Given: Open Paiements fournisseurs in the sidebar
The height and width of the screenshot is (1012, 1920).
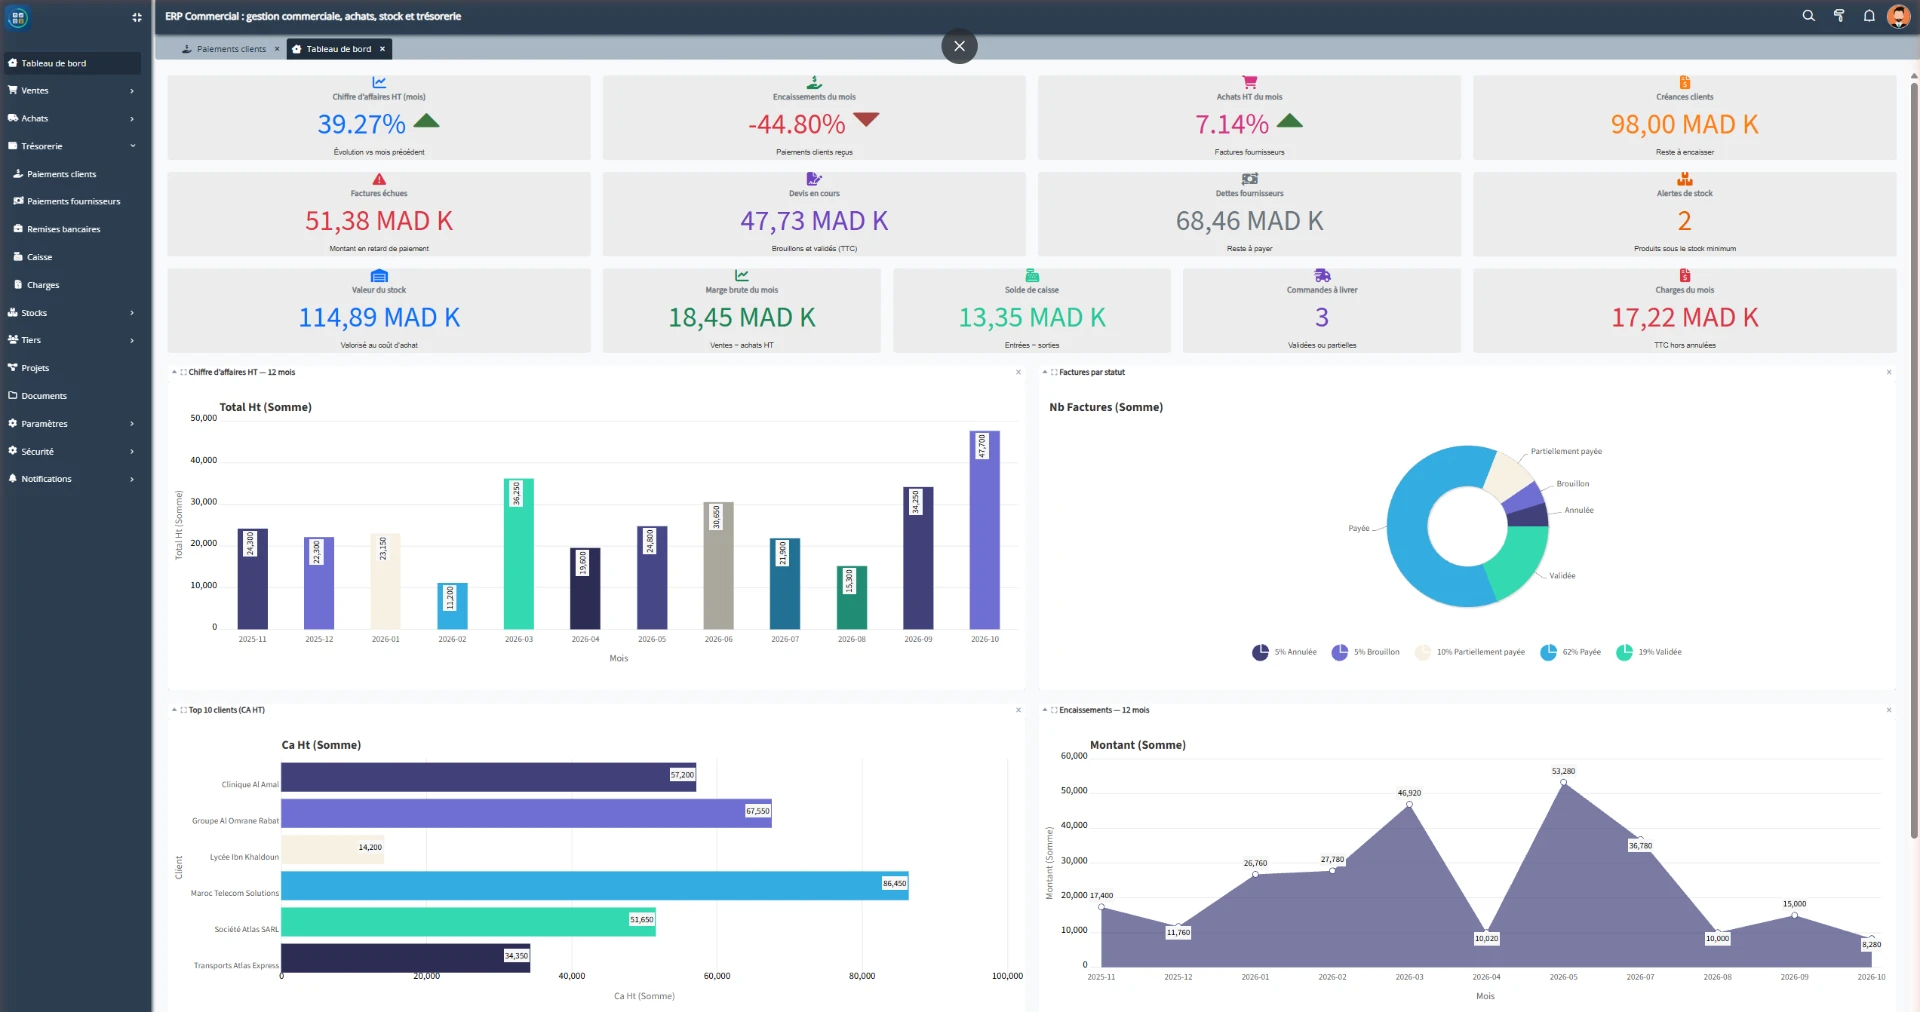Looking at the screenshot, I should [74, 202].
